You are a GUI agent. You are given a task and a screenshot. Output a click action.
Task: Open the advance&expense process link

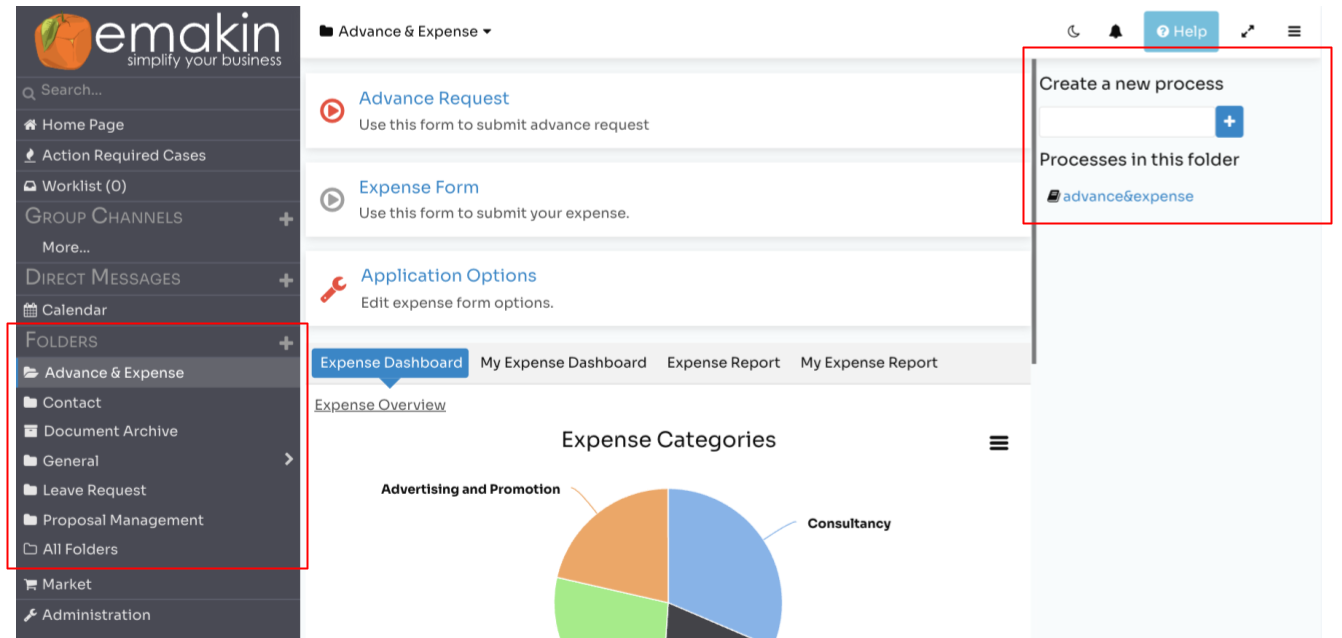pyautogui.click(x=1127, y=196)
